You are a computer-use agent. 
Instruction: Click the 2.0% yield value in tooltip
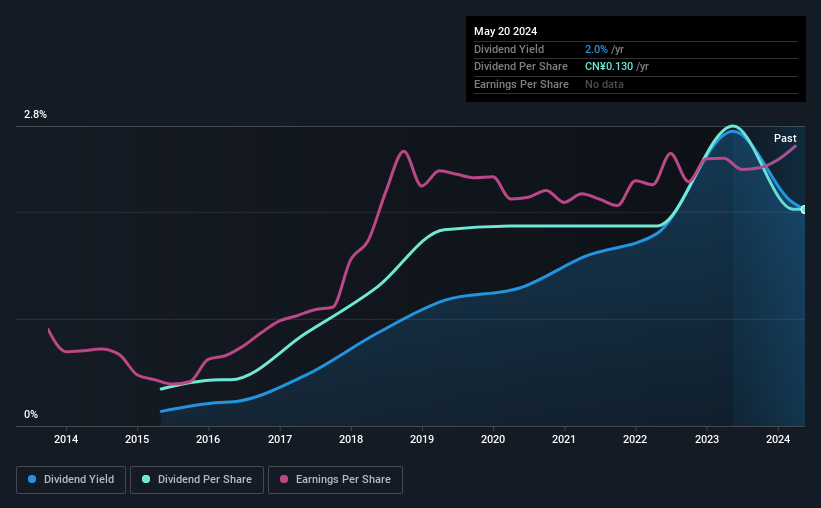click(x=597, y=49)
